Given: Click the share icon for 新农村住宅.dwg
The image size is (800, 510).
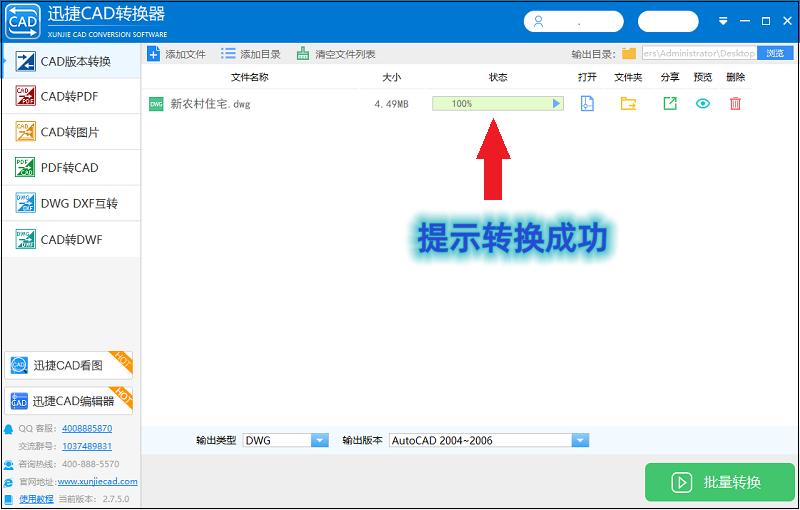Looking at the screenshot, I should pos(670,104).
